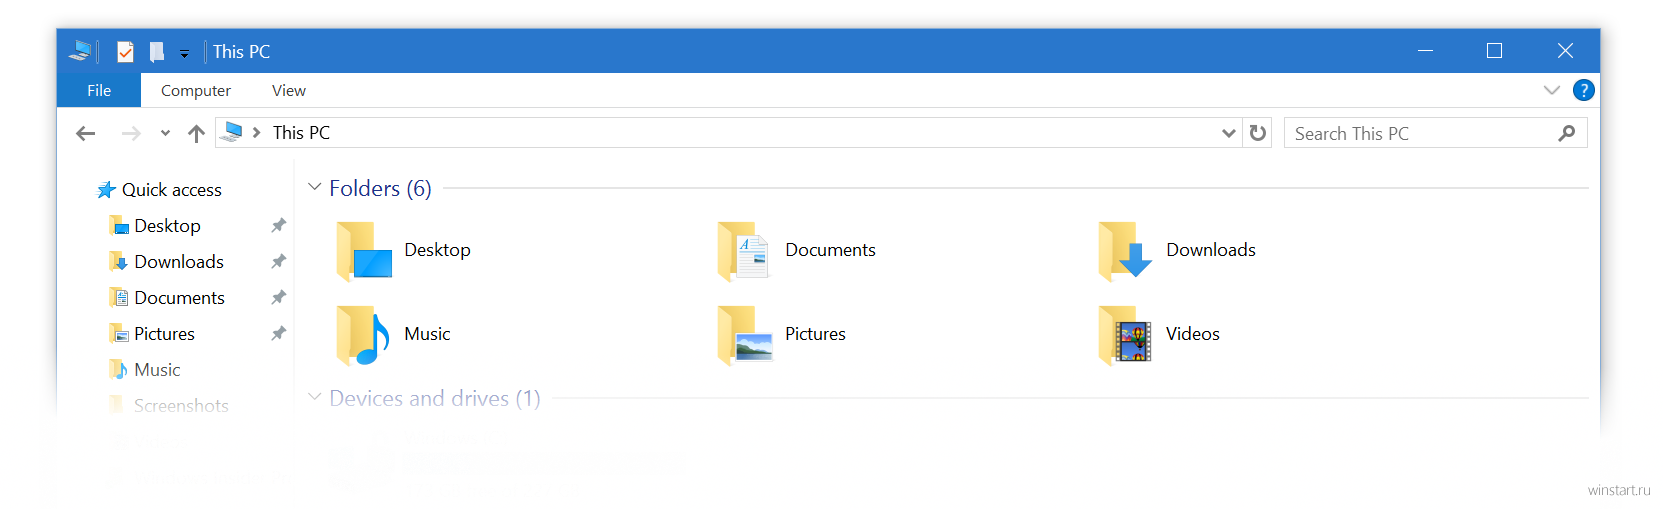The width and height of the screenshot is (1663, 509).
Task: Click the Properties icon in quick access toolbar
Action: [125, 52]
